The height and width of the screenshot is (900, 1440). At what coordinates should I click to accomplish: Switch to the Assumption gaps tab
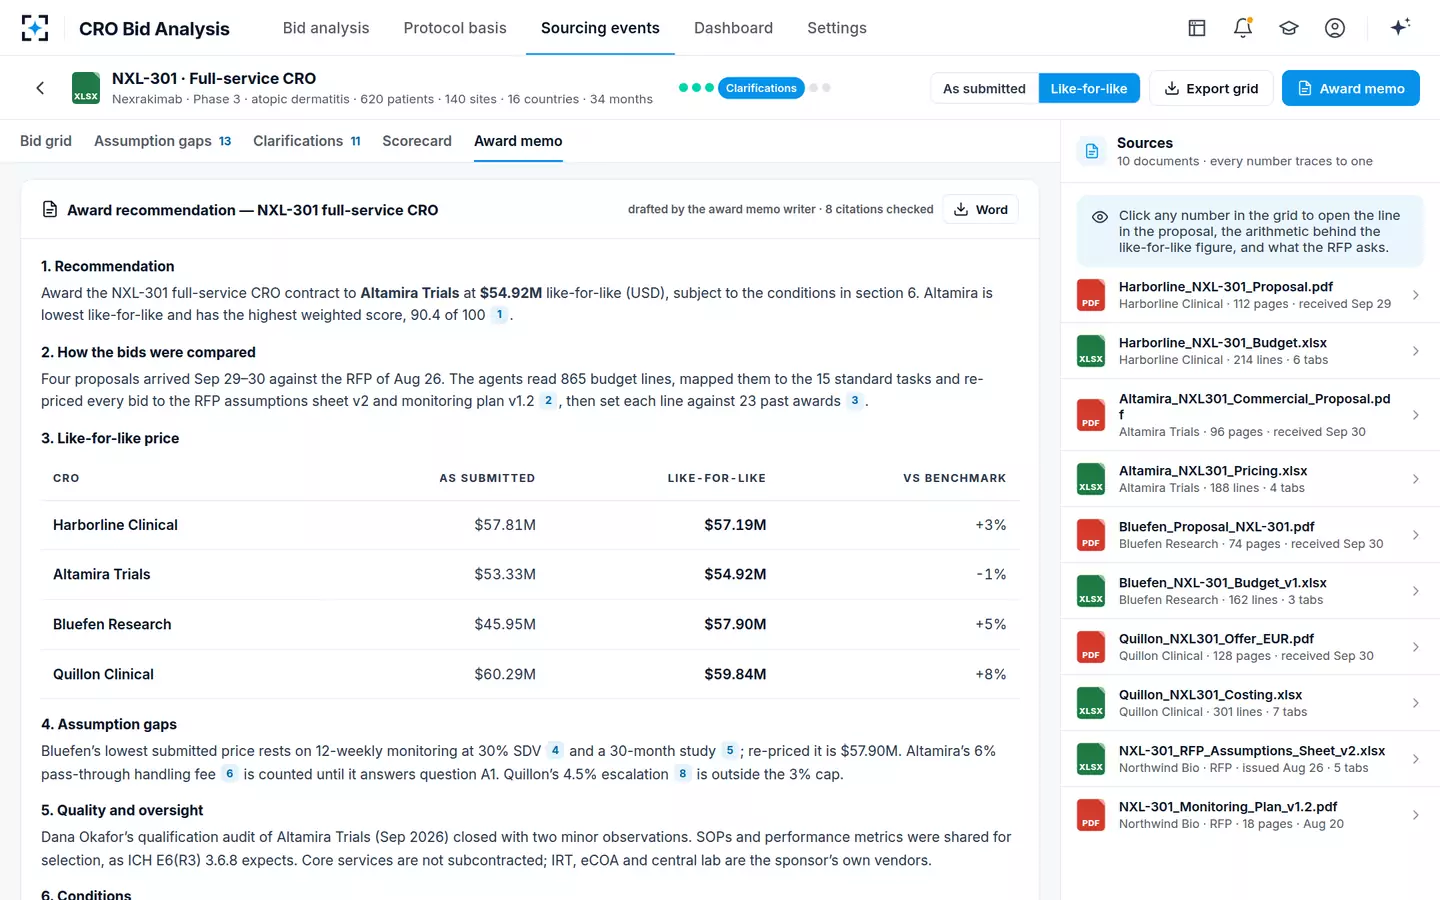click(162, 141)
